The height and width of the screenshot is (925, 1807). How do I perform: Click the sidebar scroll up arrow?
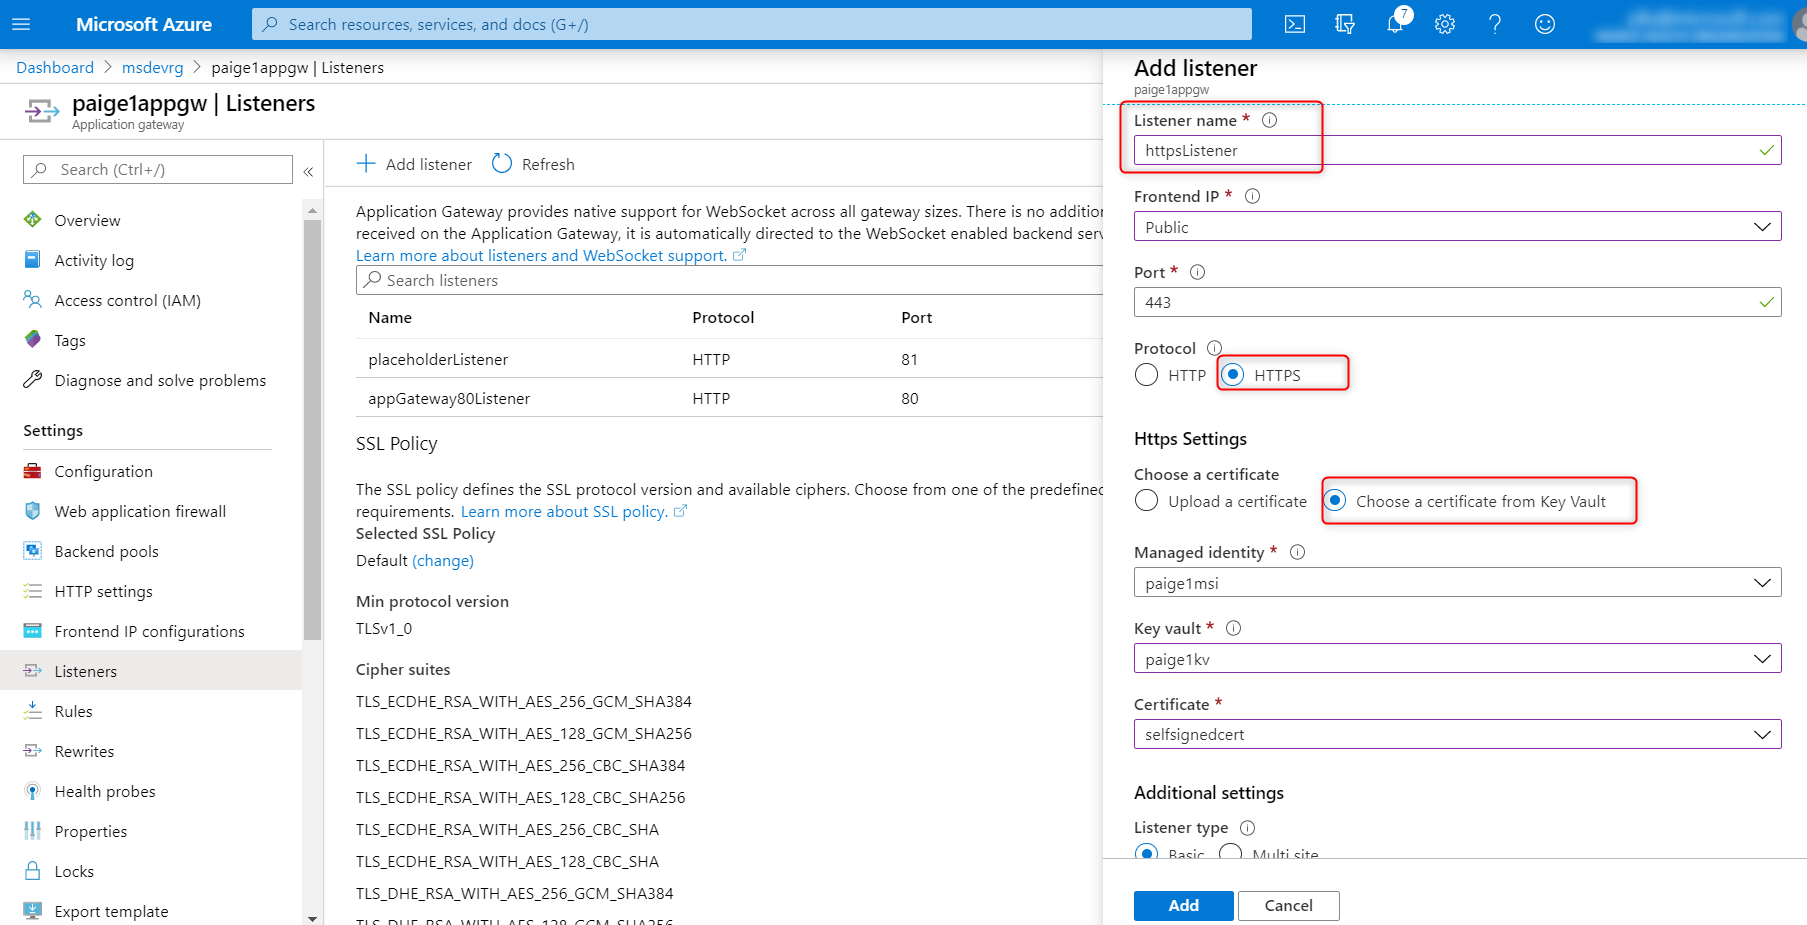(x=312, y=210)
